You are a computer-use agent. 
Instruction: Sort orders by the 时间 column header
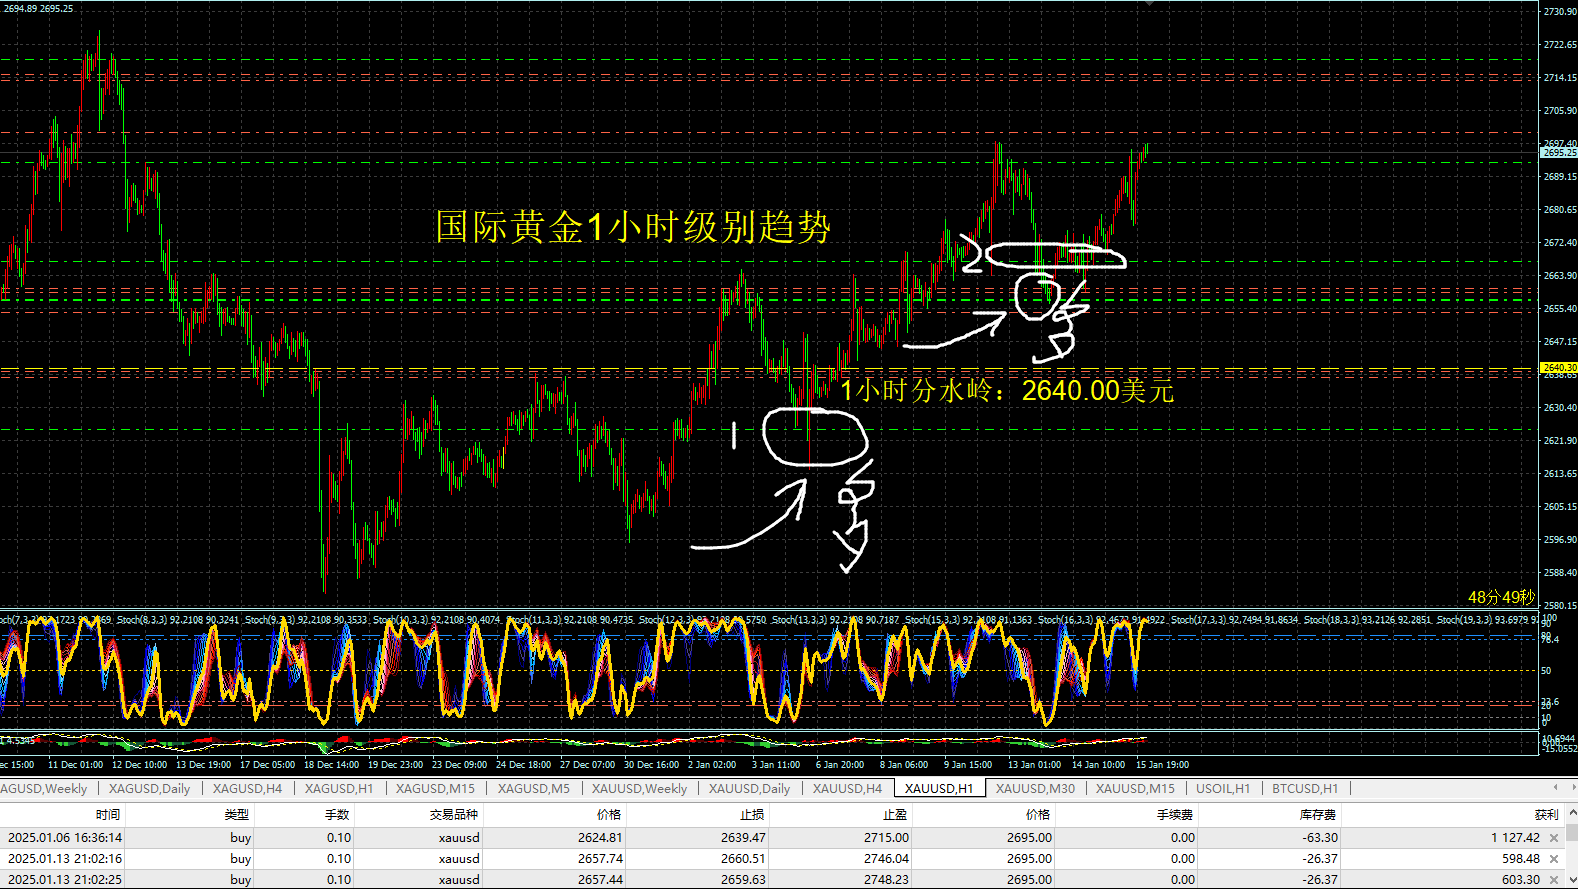click(108, 815)
